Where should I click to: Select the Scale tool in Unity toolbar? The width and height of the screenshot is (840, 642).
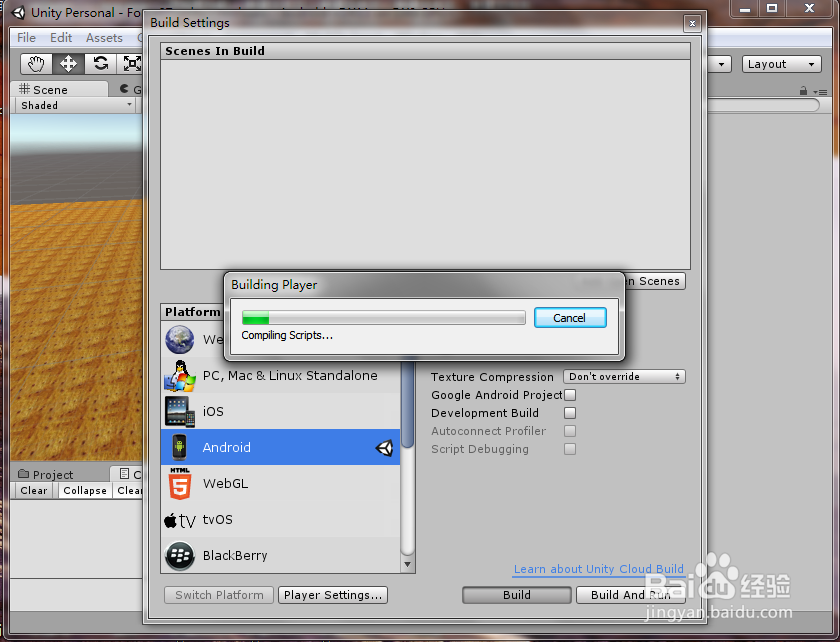(x=130, y=64)
